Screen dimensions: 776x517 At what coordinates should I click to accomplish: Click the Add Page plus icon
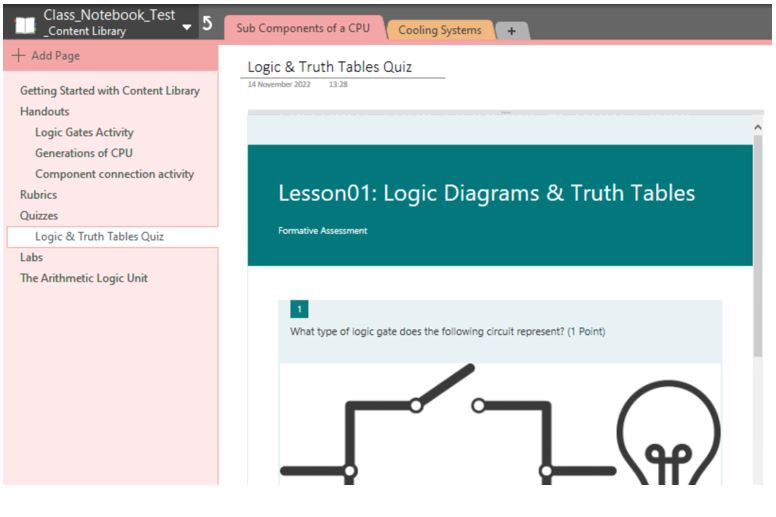pyautogui.click(x=18, y=55)
